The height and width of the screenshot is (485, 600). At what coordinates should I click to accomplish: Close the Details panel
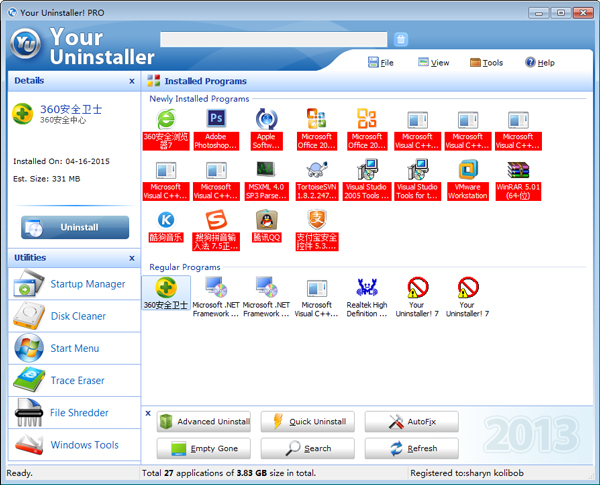pyautogui.click(x=132, y=81)
